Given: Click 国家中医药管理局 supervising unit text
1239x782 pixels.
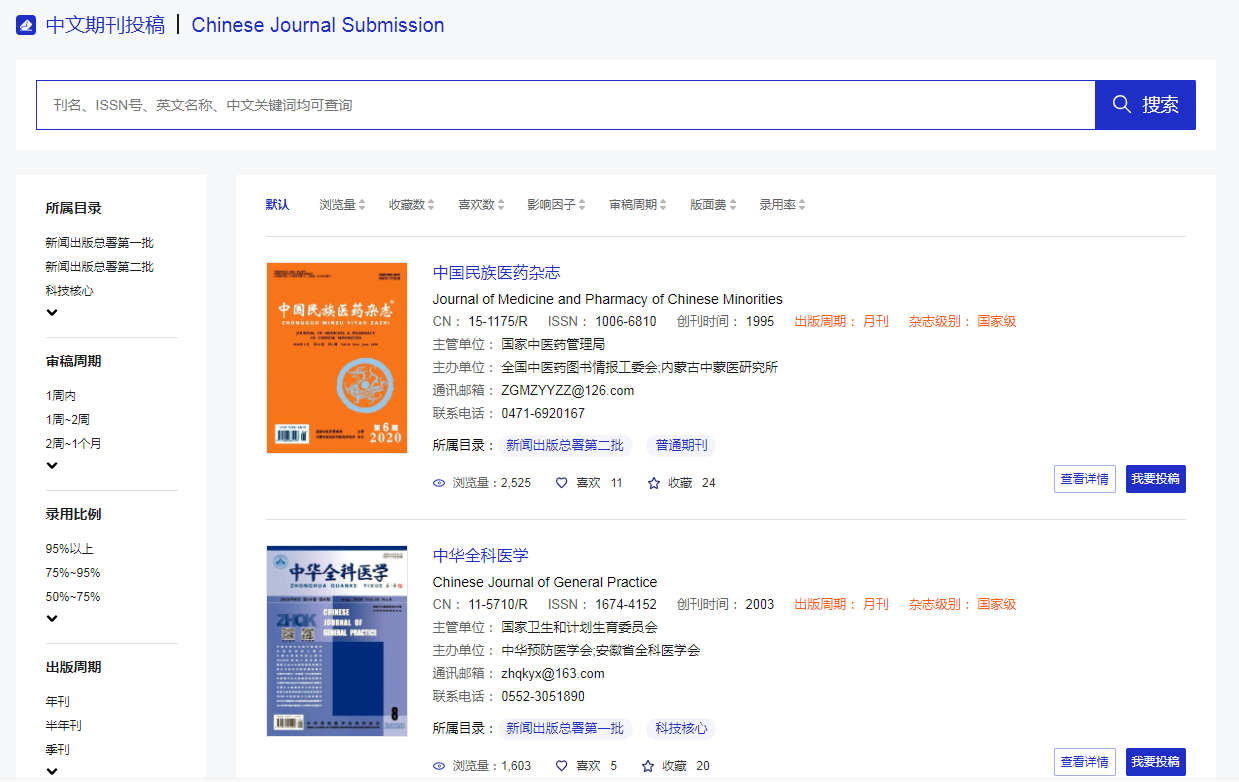Looking at the screenshot, I should (x=553, y=345).
